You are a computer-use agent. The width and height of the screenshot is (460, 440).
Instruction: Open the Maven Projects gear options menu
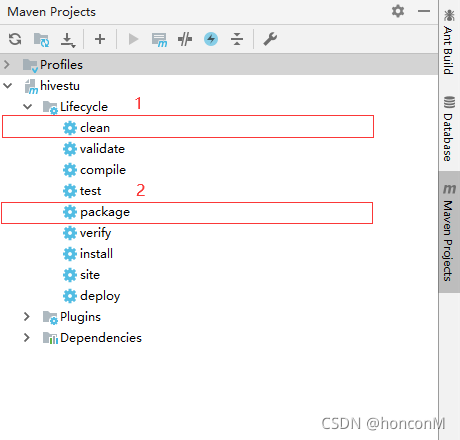pyautogui.click(x=398, y=11)
